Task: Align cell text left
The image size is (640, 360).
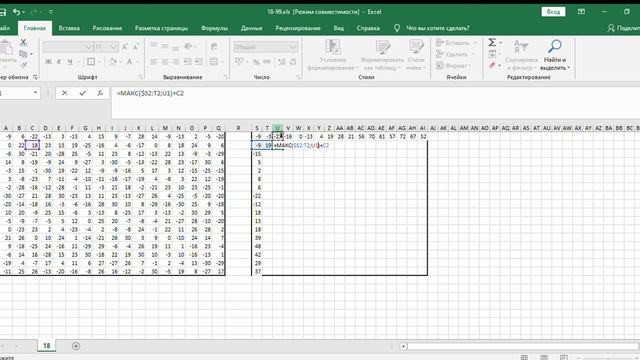Action: (x=153, y=62)
